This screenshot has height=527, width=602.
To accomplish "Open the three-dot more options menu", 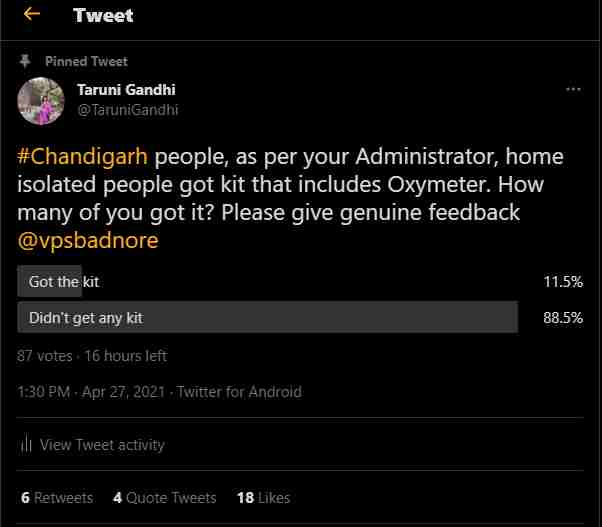I will [x=573, y=89].
